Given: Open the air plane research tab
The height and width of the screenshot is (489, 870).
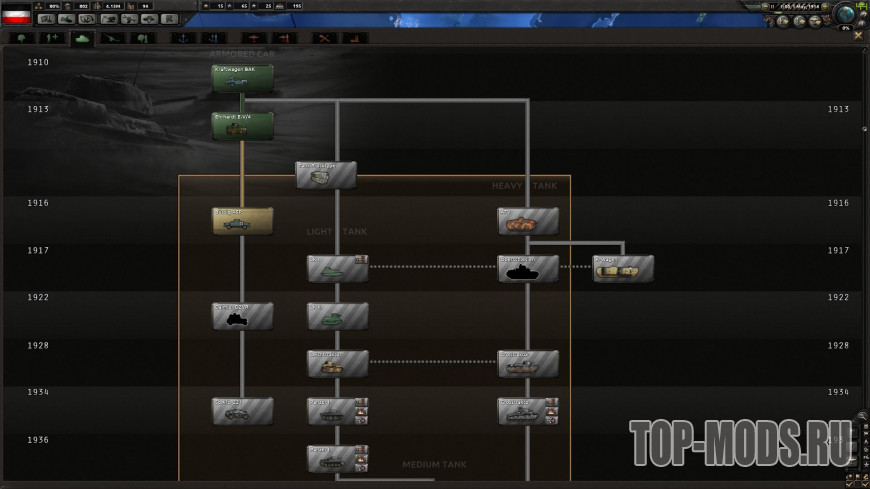Looking at the screenshot, I should click(x=254, y=38).
